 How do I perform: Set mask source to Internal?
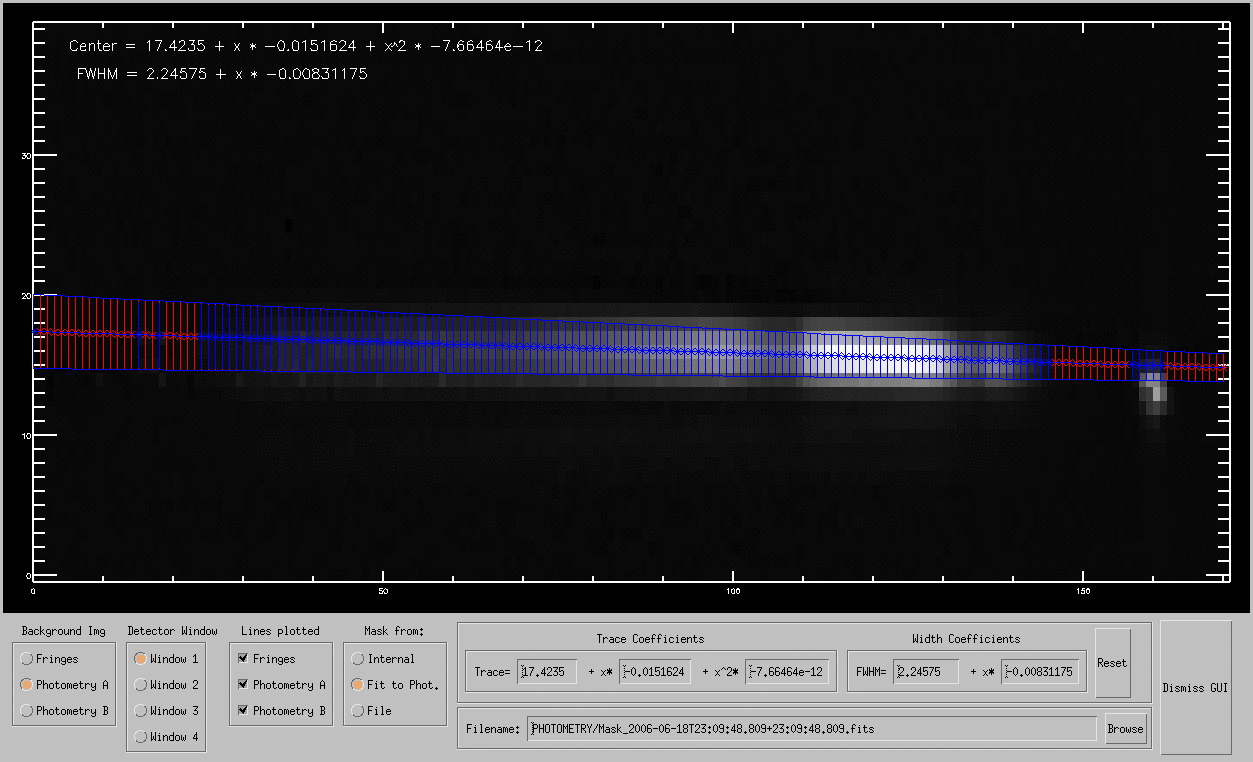click(357, 659)
